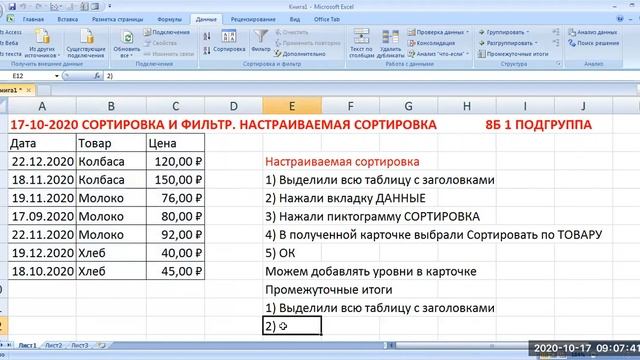Switch to the Вид ribbon tab
Viewport: 640px width, 360px height.
tap(295, 19)
